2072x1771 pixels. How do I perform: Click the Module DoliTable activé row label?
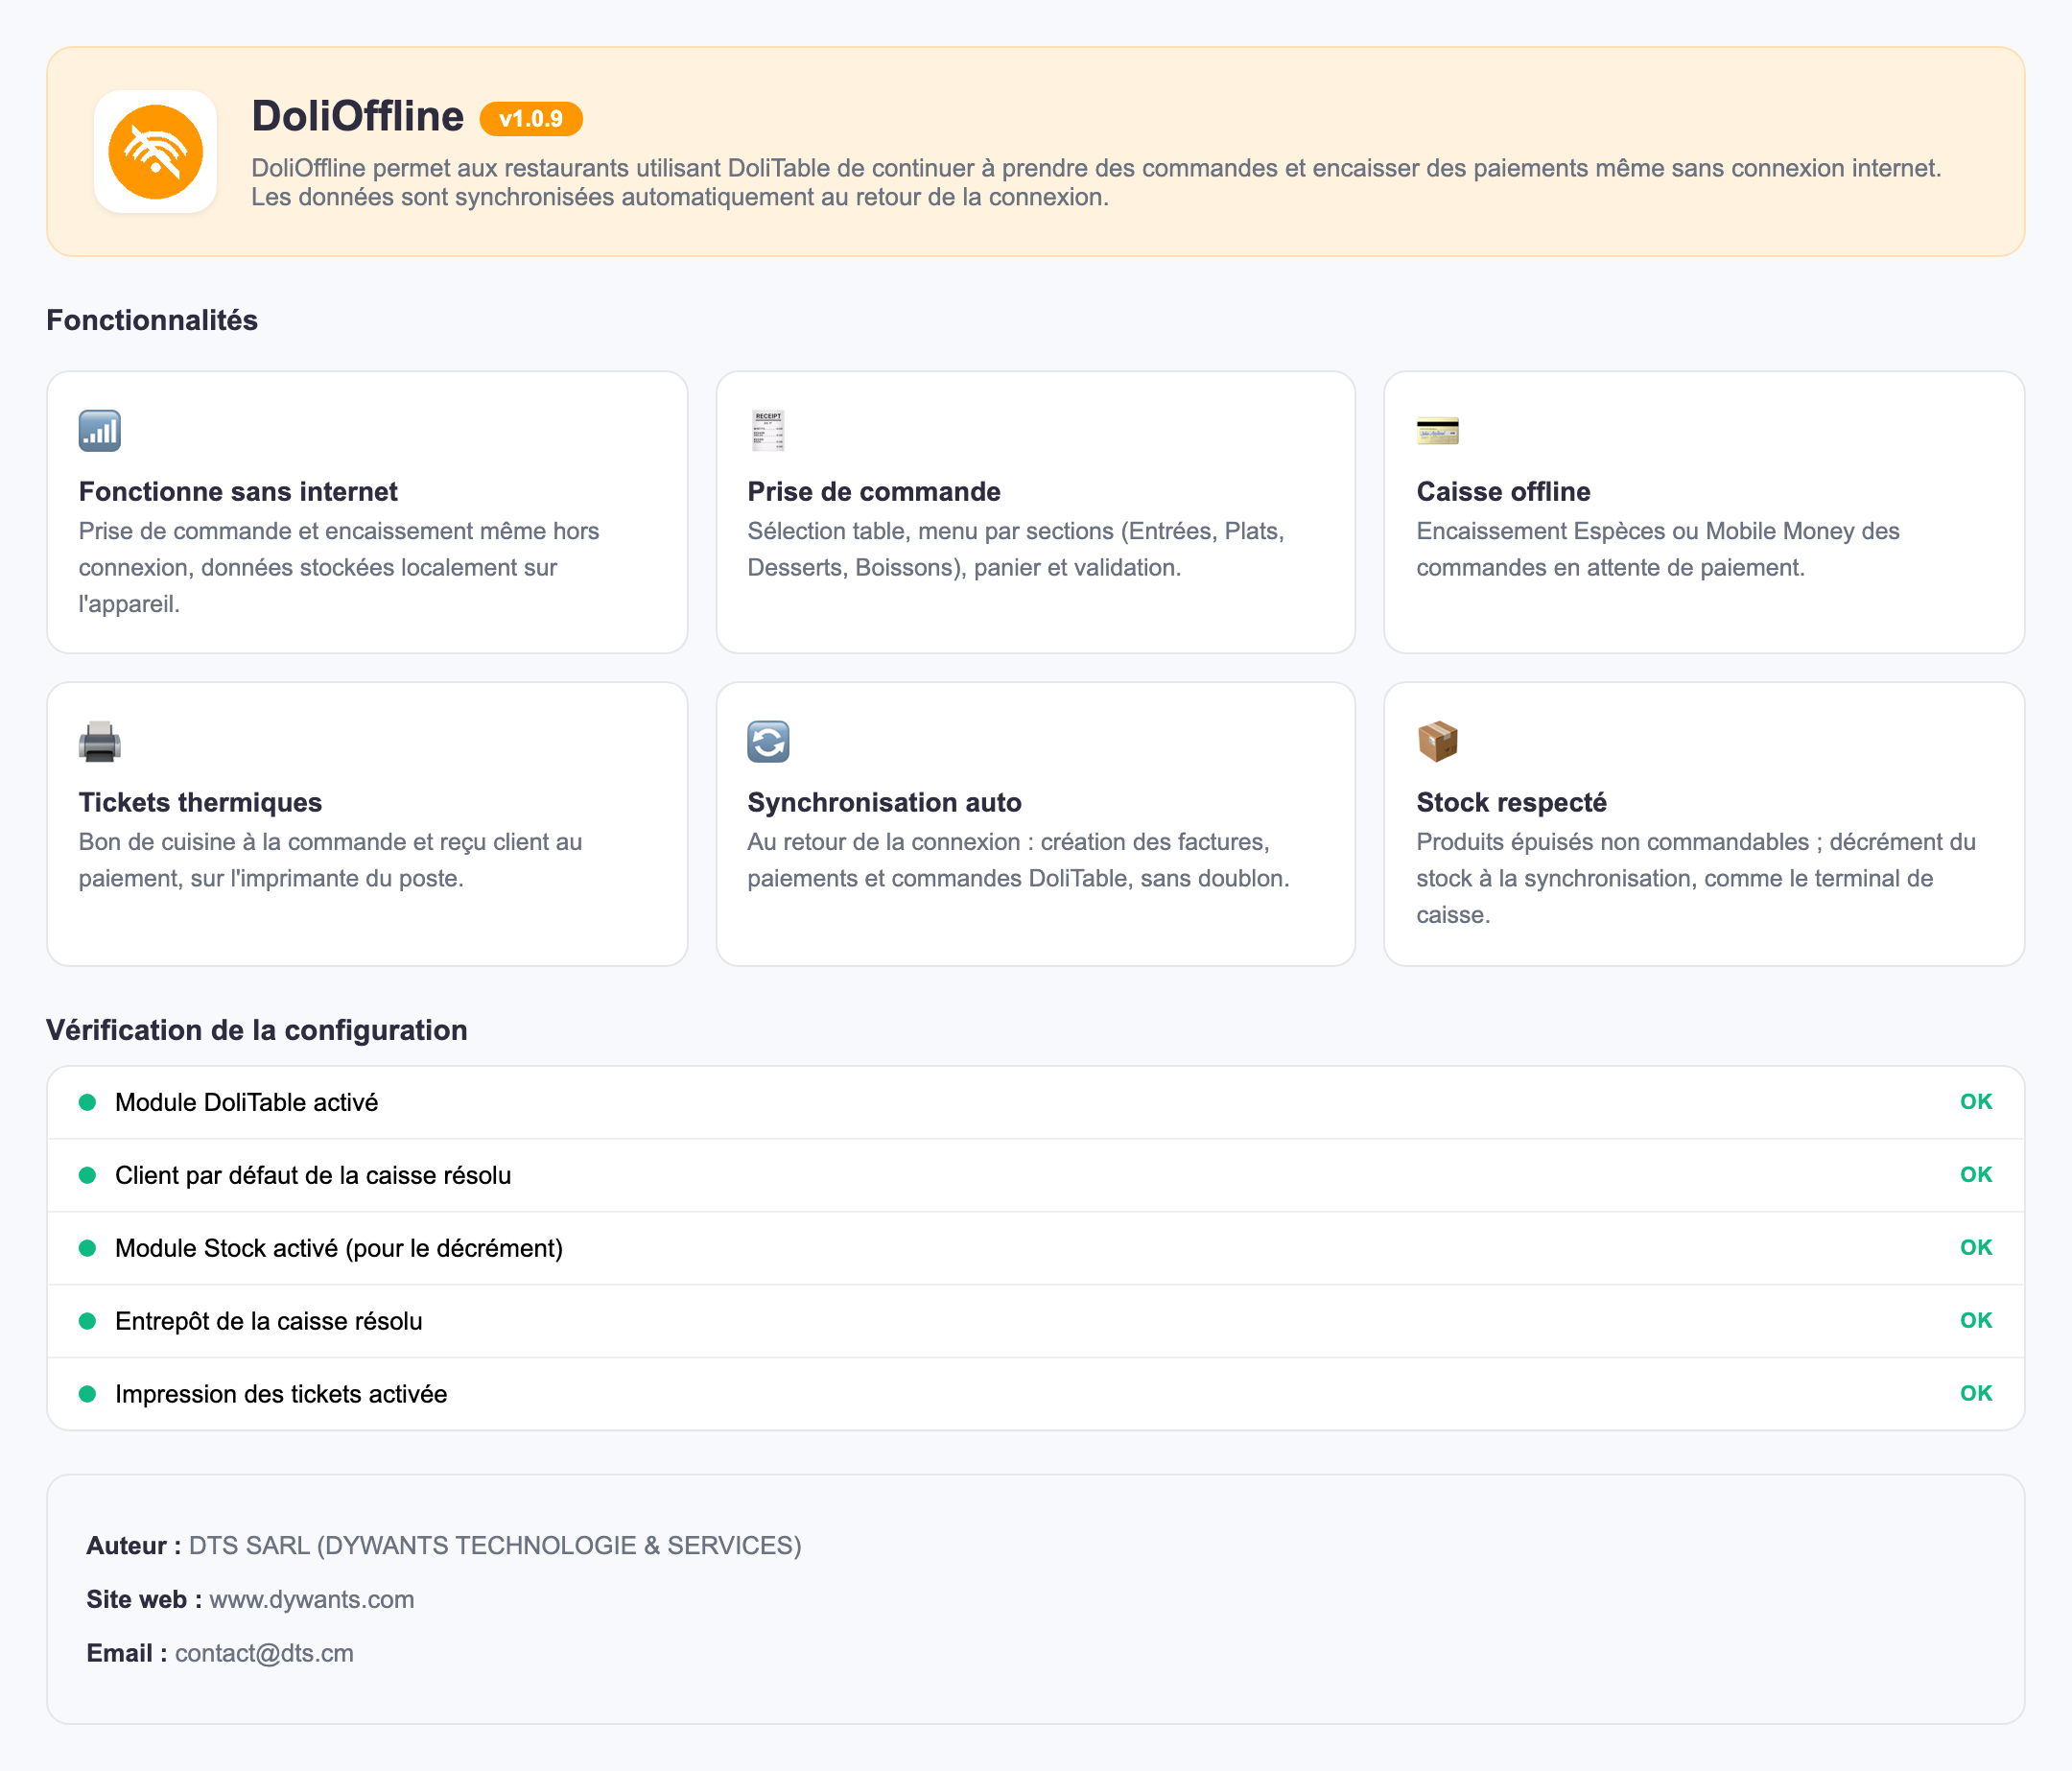(x=247, y=1102)
